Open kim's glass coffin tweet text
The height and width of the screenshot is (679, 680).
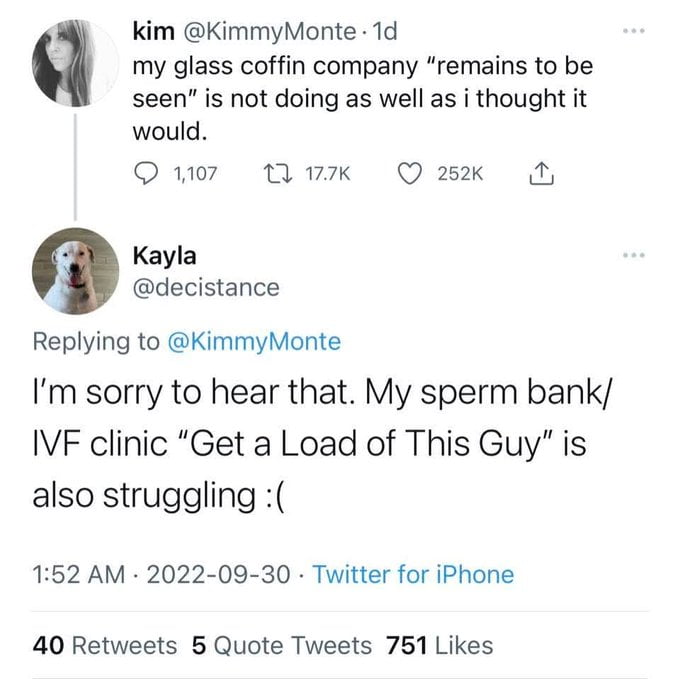click(x=363, y=98)
